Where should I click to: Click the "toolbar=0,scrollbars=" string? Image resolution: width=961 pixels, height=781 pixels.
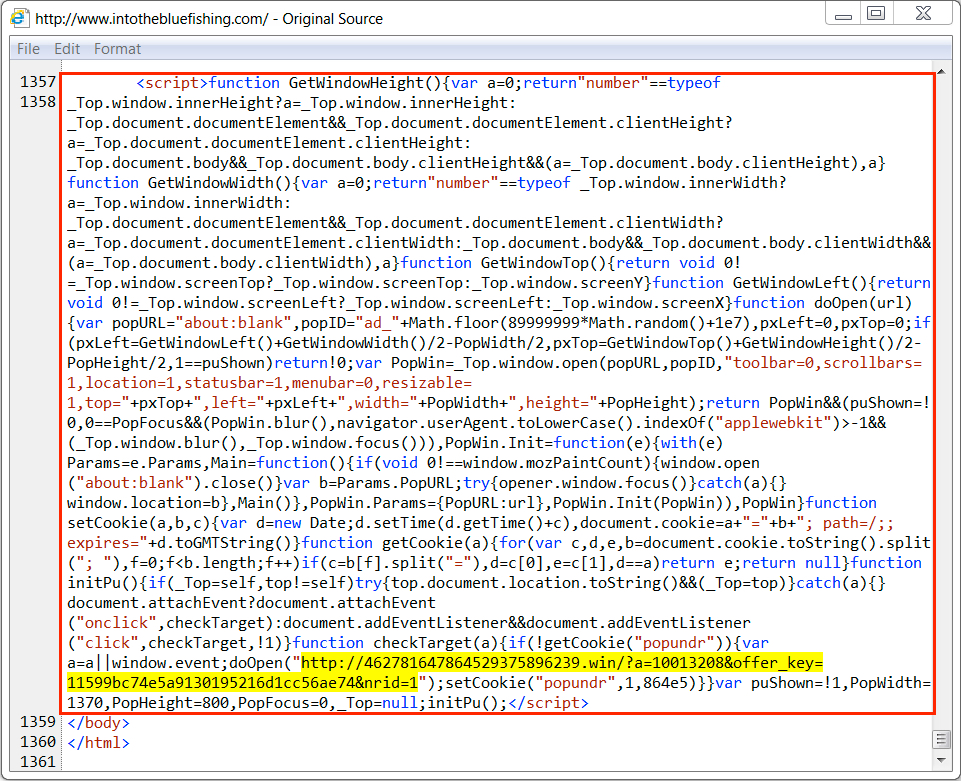click(x=823, y=363)
